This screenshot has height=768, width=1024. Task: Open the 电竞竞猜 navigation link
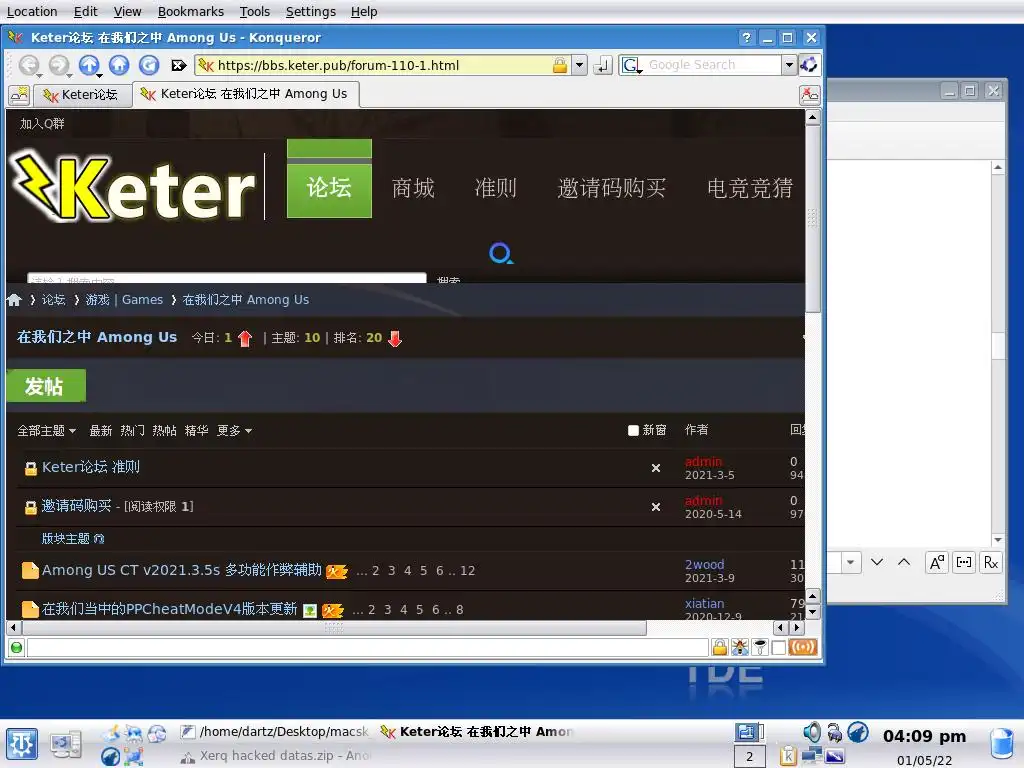coord(750,188)
